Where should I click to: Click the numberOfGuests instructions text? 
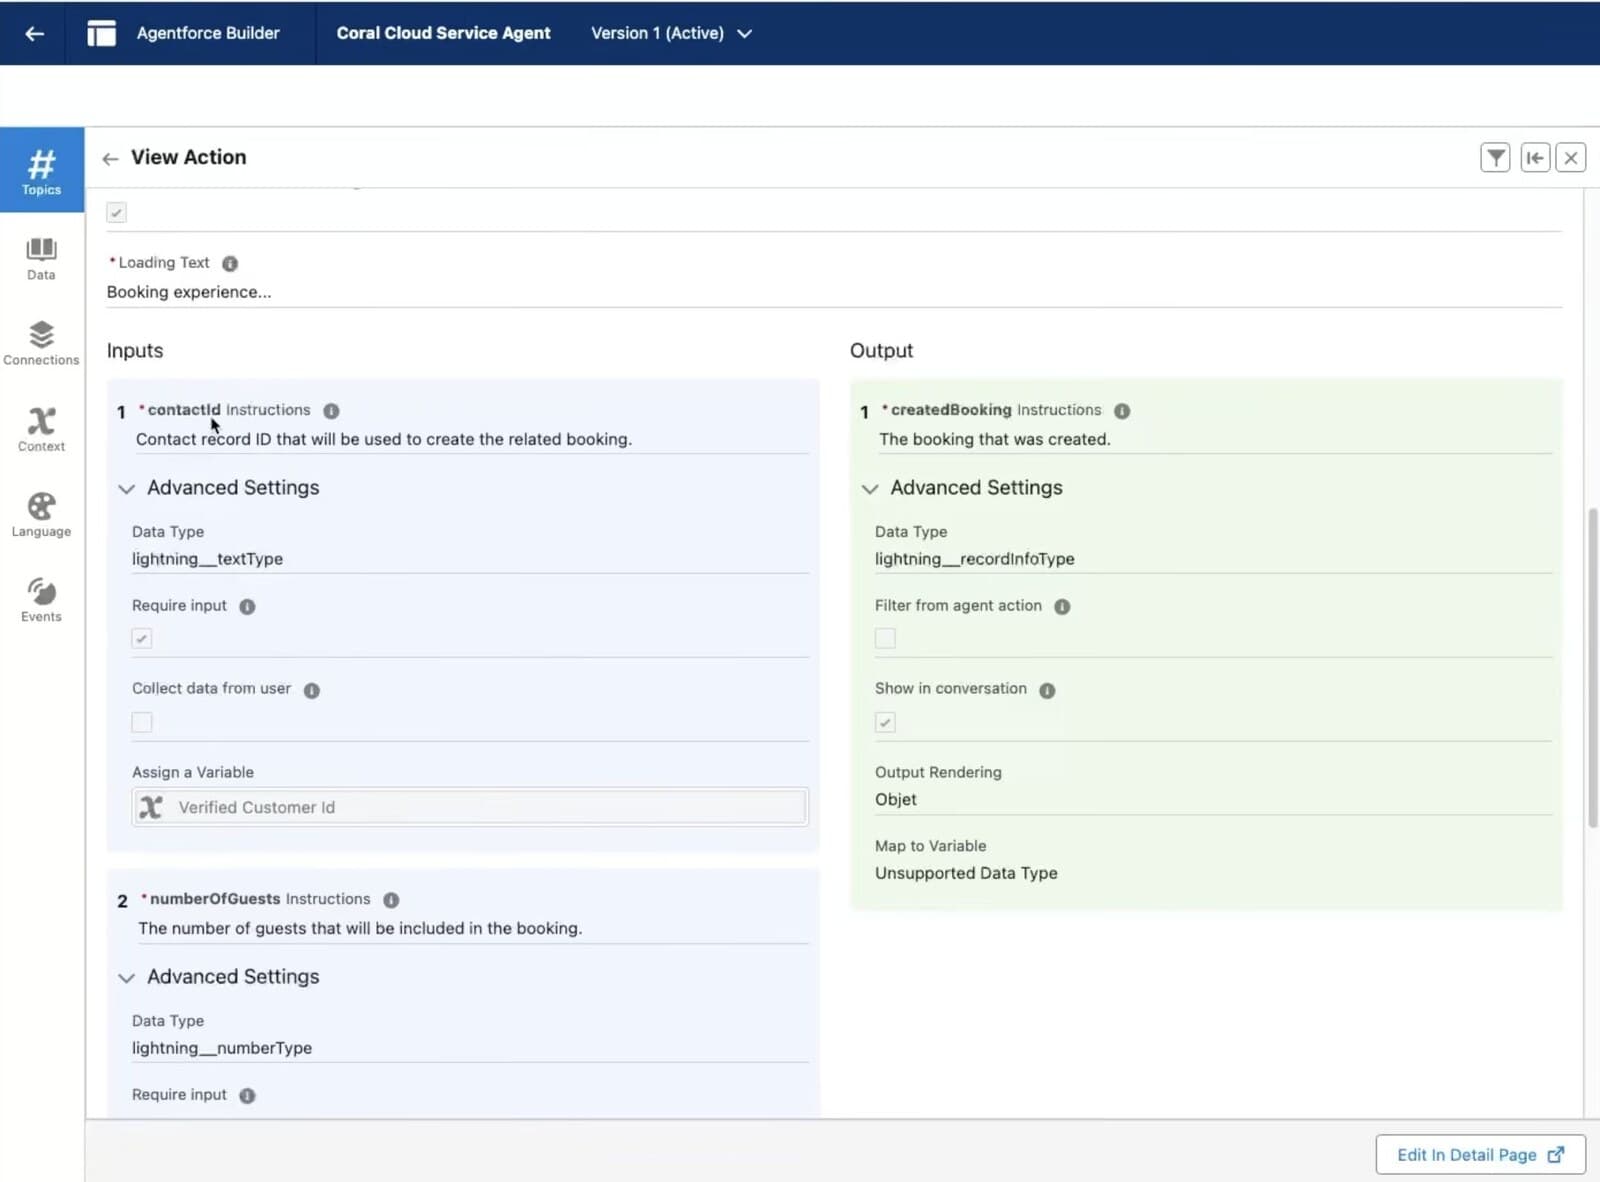pos(360,928)
